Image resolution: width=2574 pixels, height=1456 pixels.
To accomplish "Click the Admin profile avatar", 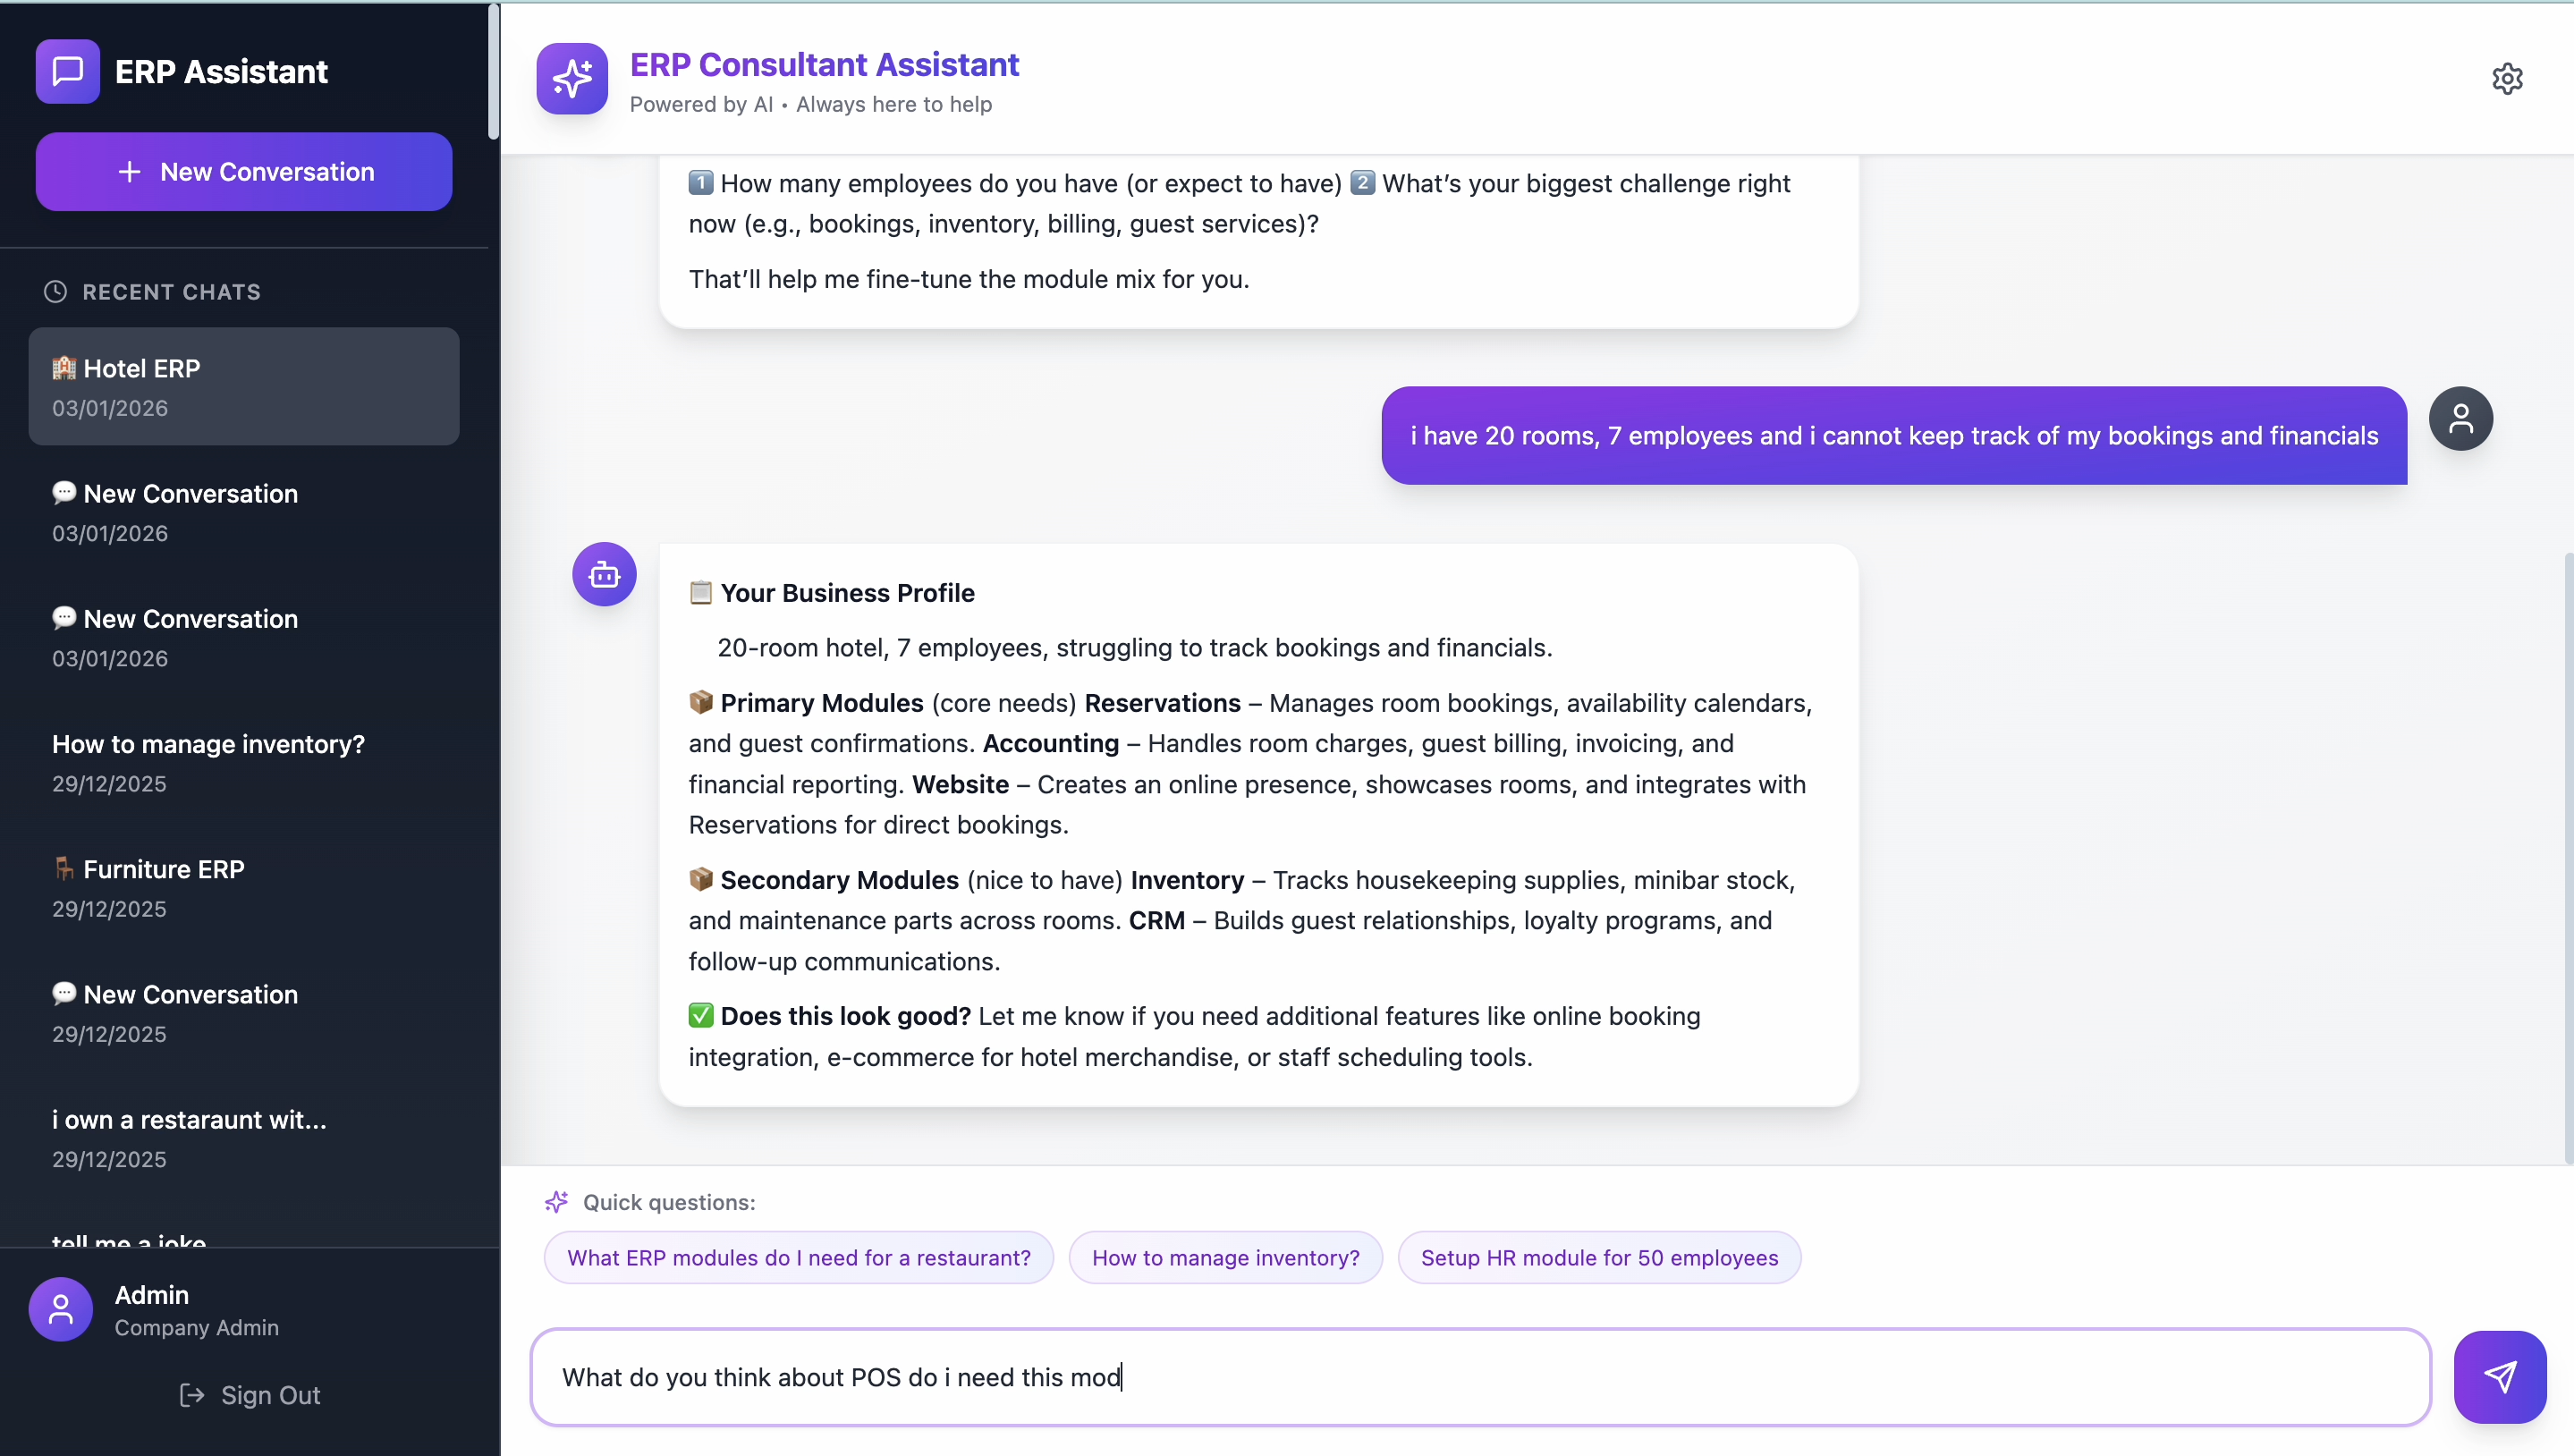I will pos(60,1309).
